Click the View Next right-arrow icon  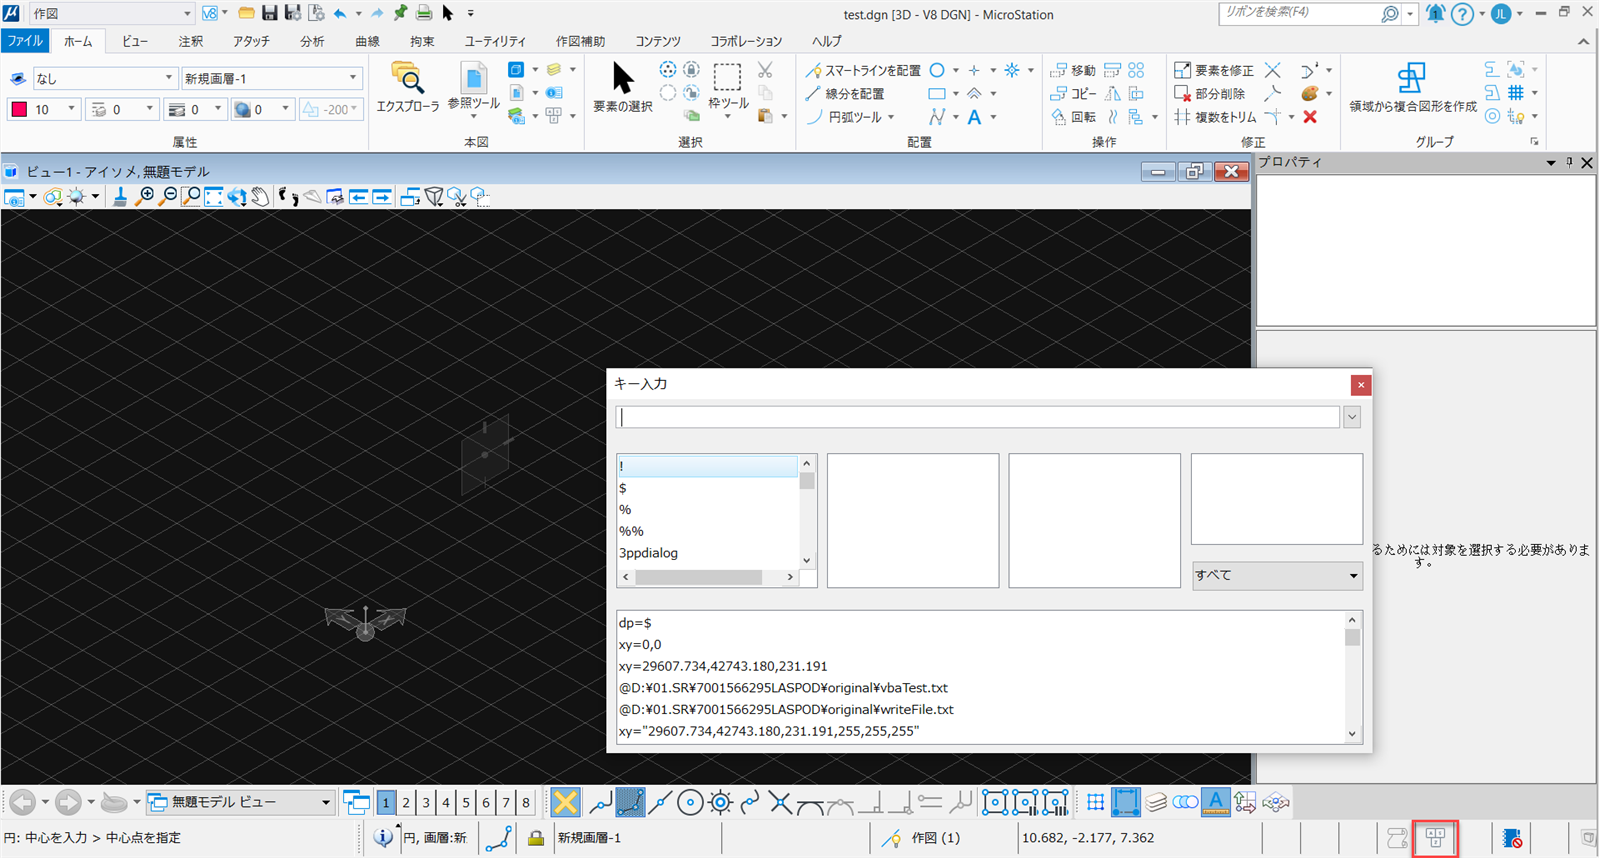click(x=382, y=197)
